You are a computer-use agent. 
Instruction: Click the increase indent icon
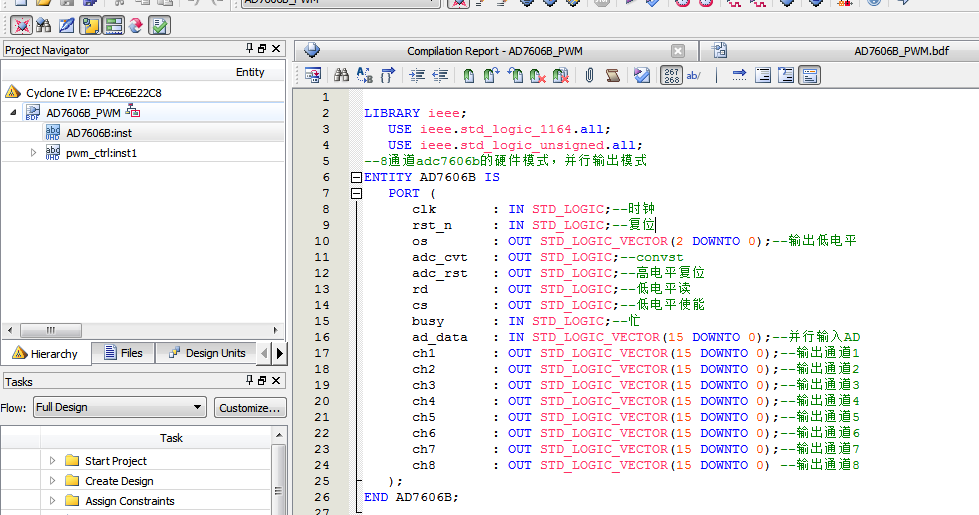pos(416,75)
